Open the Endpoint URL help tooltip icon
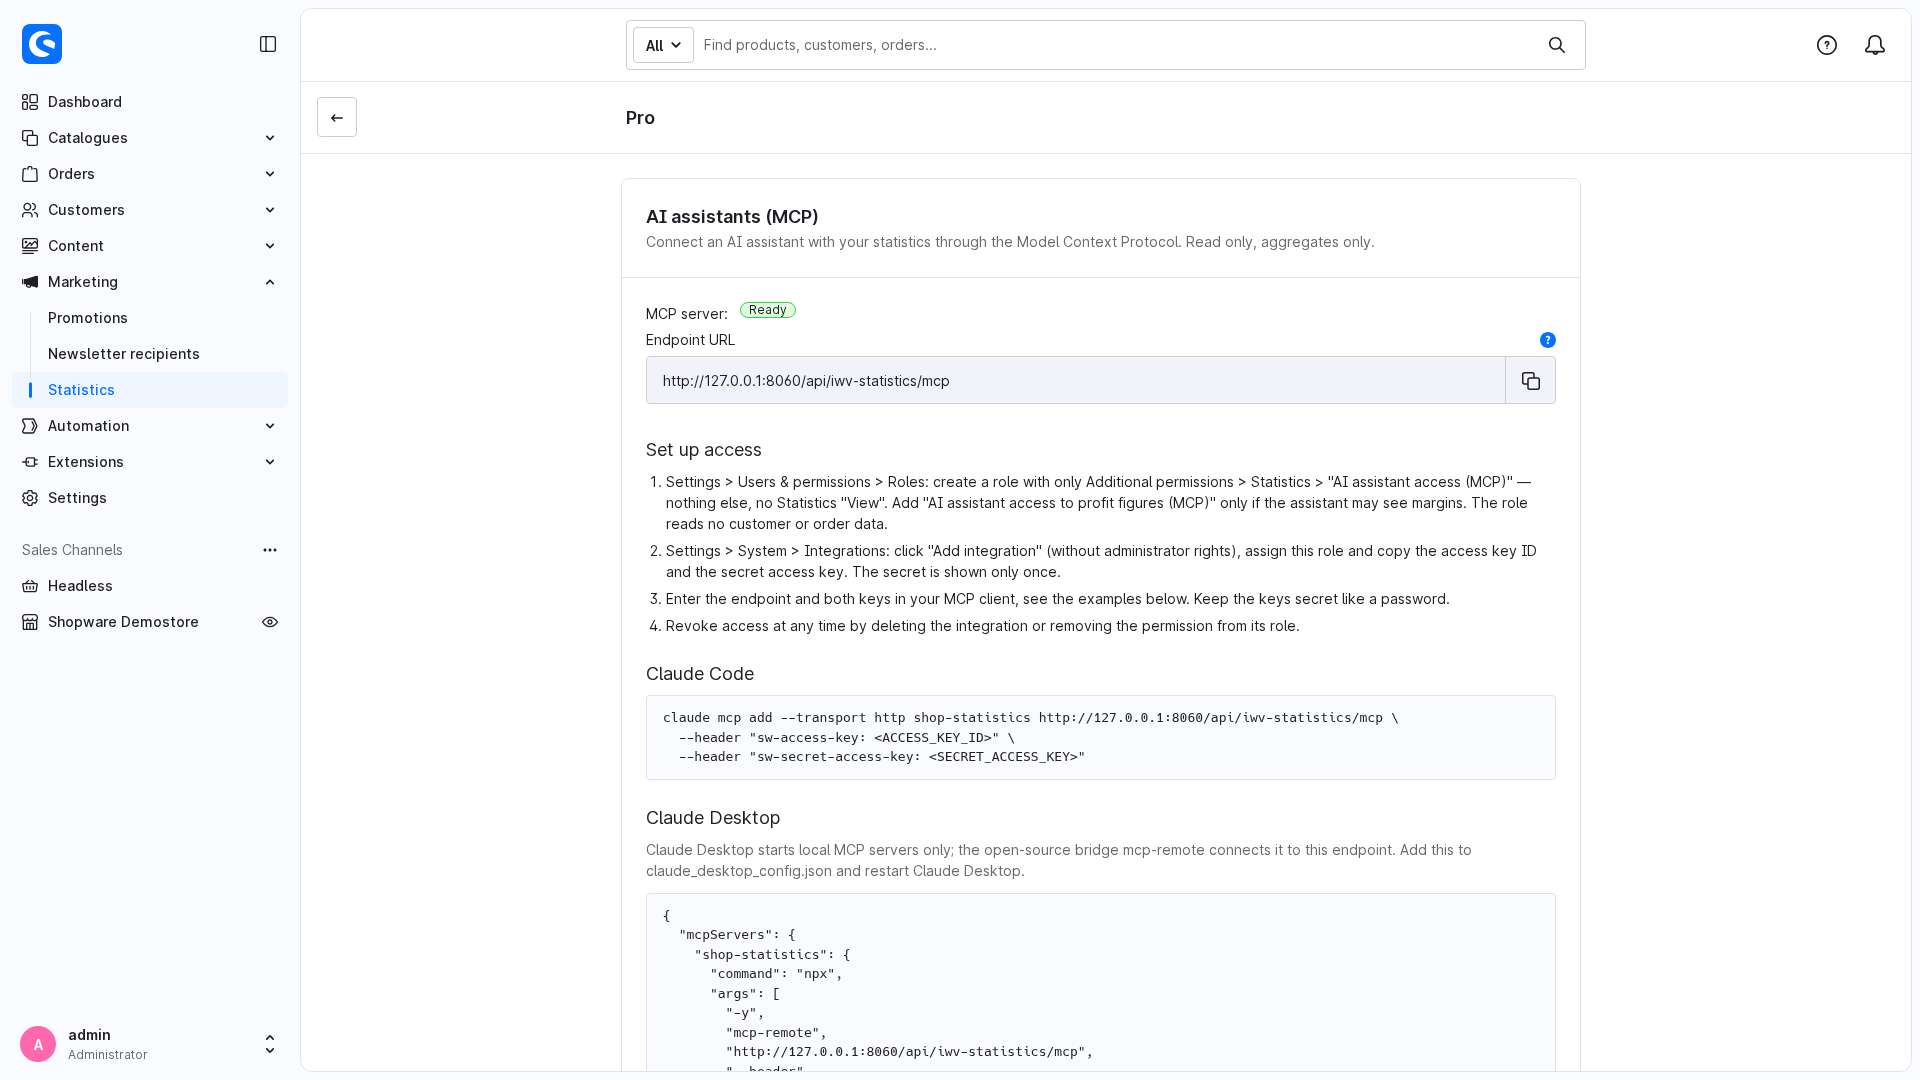Screen dimensions: 1920x1080 point(1548,340)
